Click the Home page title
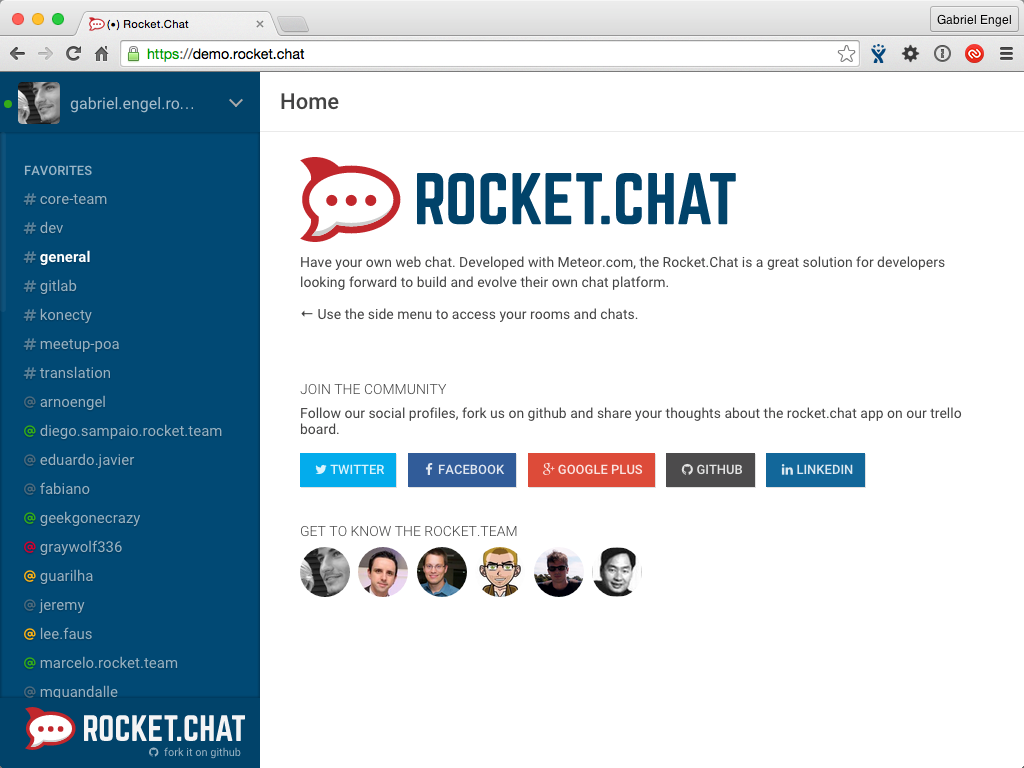This screenshot has height=768, width=1024. tap(310, 101)
